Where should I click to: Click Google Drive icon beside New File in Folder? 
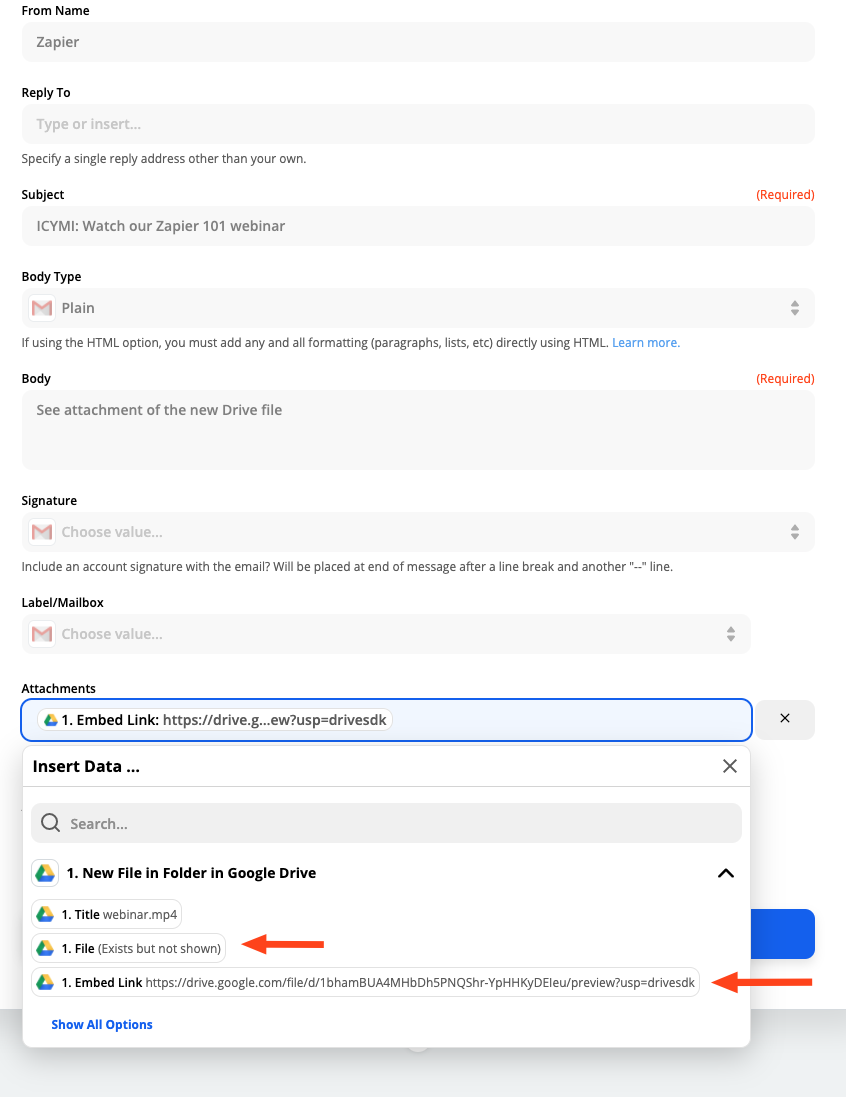point(45,873)
